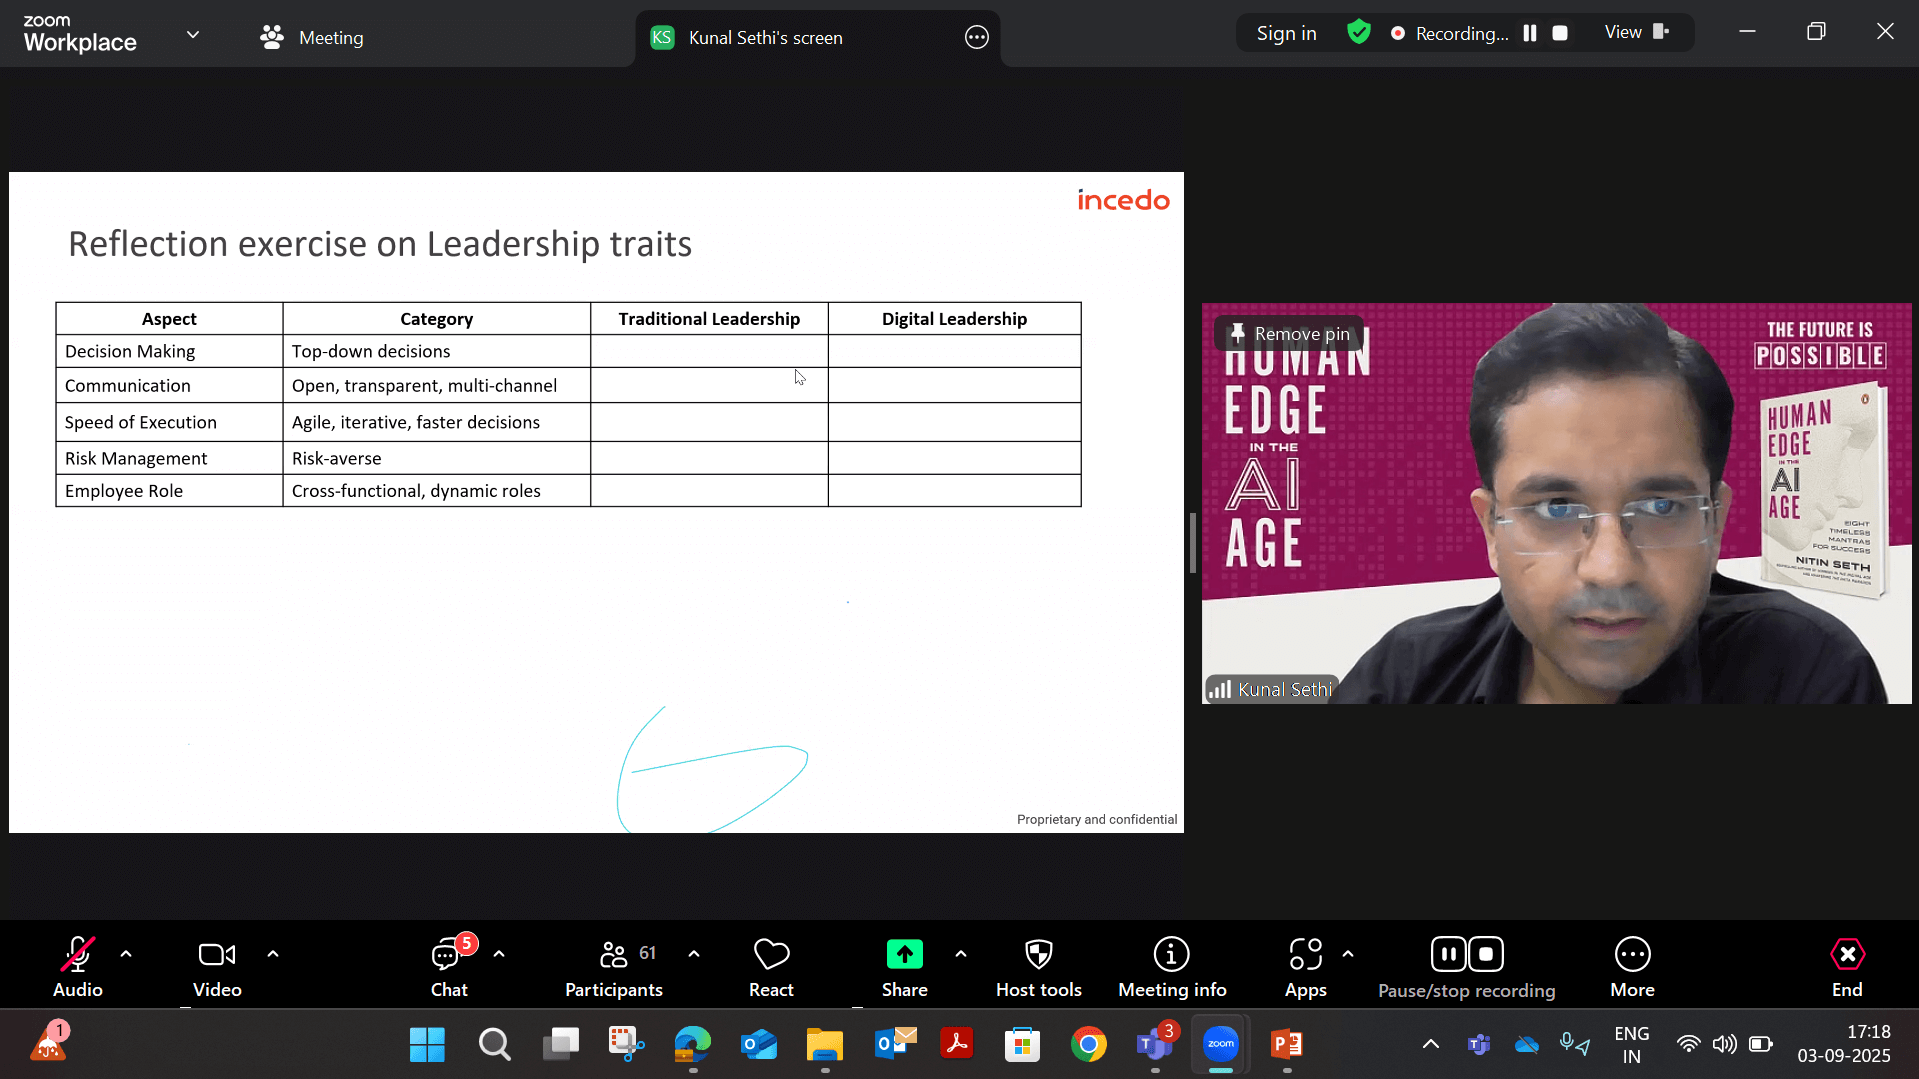Open the Chat panel

[448, 966]
